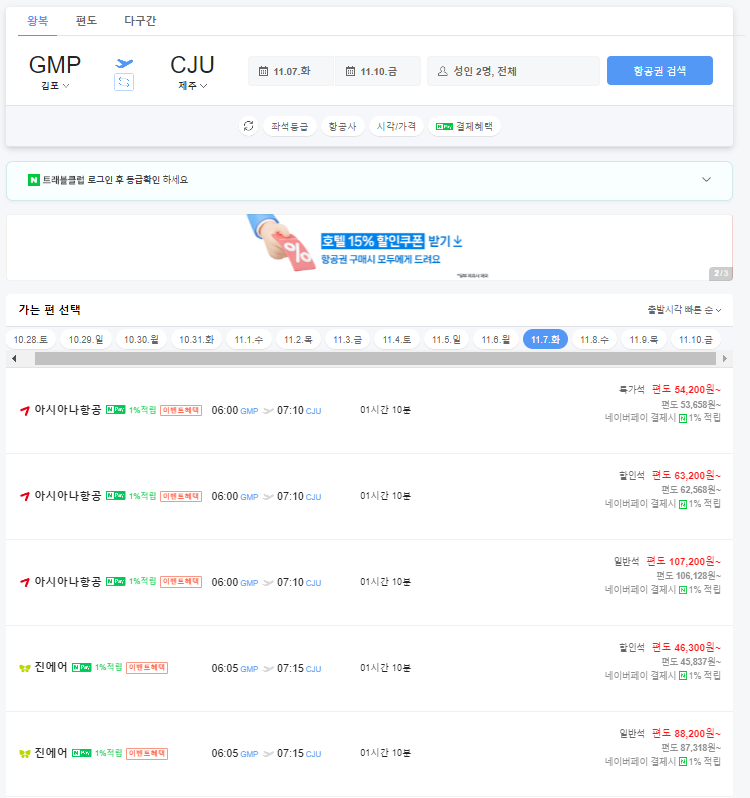Select date 11.5.일
Image resolution: width=750 pixels, height=798 pixels.
click(x=446, y=339)
